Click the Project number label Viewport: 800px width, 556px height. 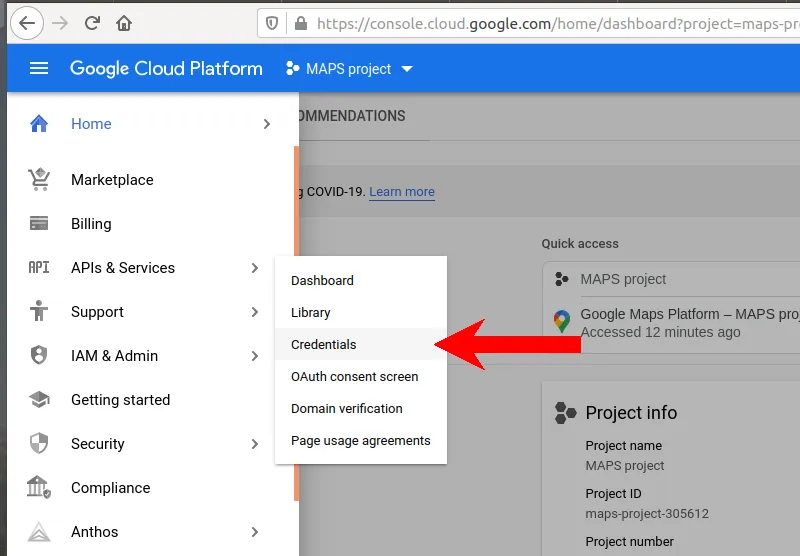(630, 542)
